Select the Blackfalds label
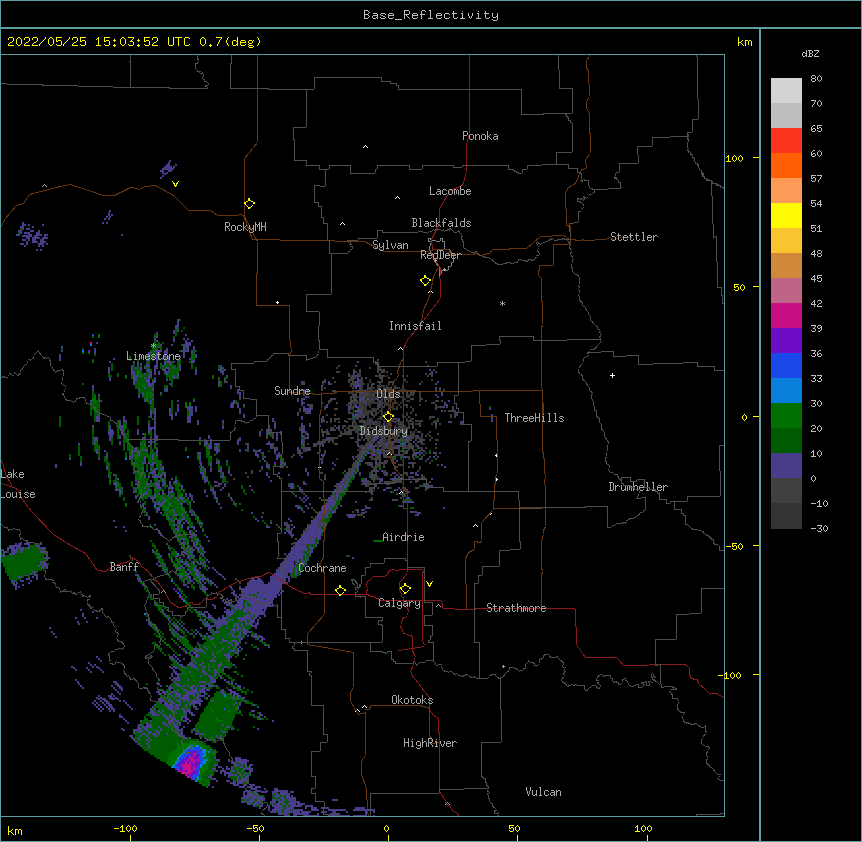Screen dimensions: 862x842 pyautogui.click(x=441, y=223)
